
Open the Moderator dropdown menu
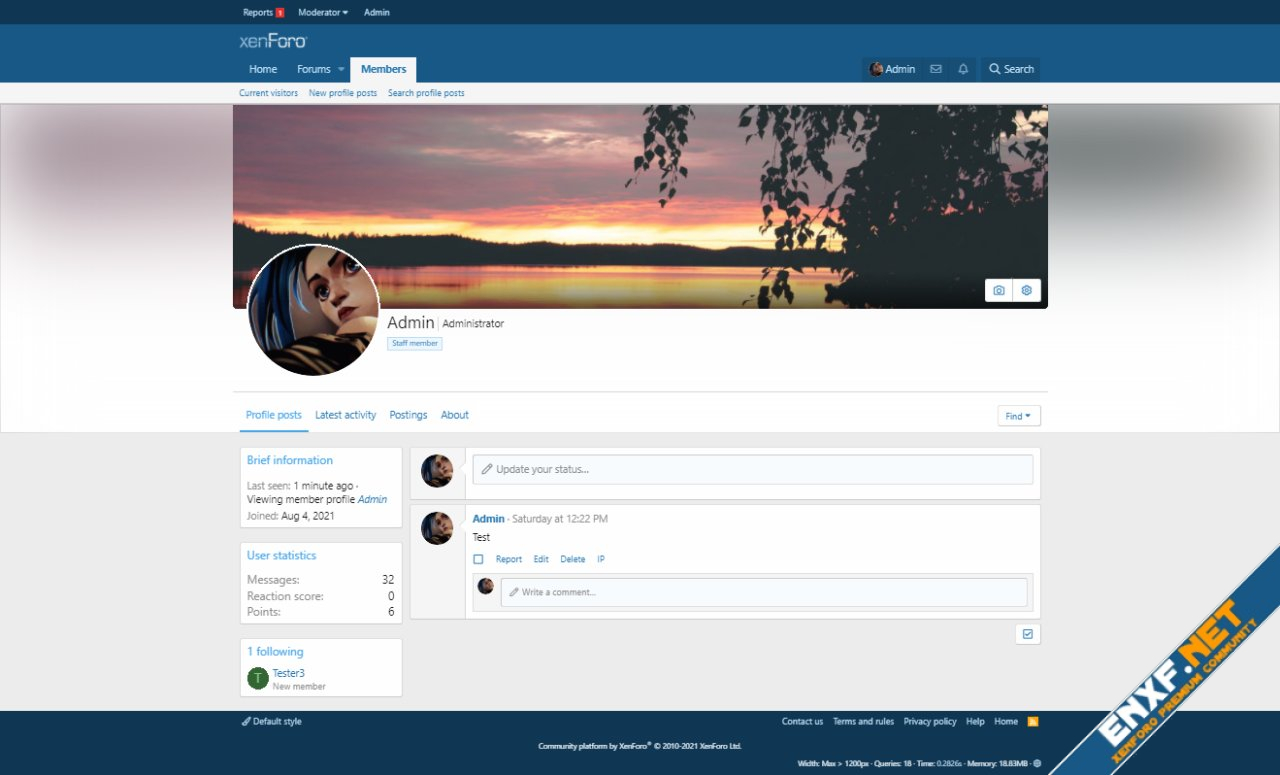click(x=323, y=13)
